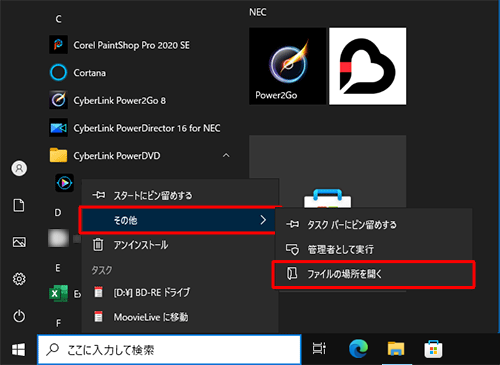Click ファイルの場所を開く menu item

374,274
